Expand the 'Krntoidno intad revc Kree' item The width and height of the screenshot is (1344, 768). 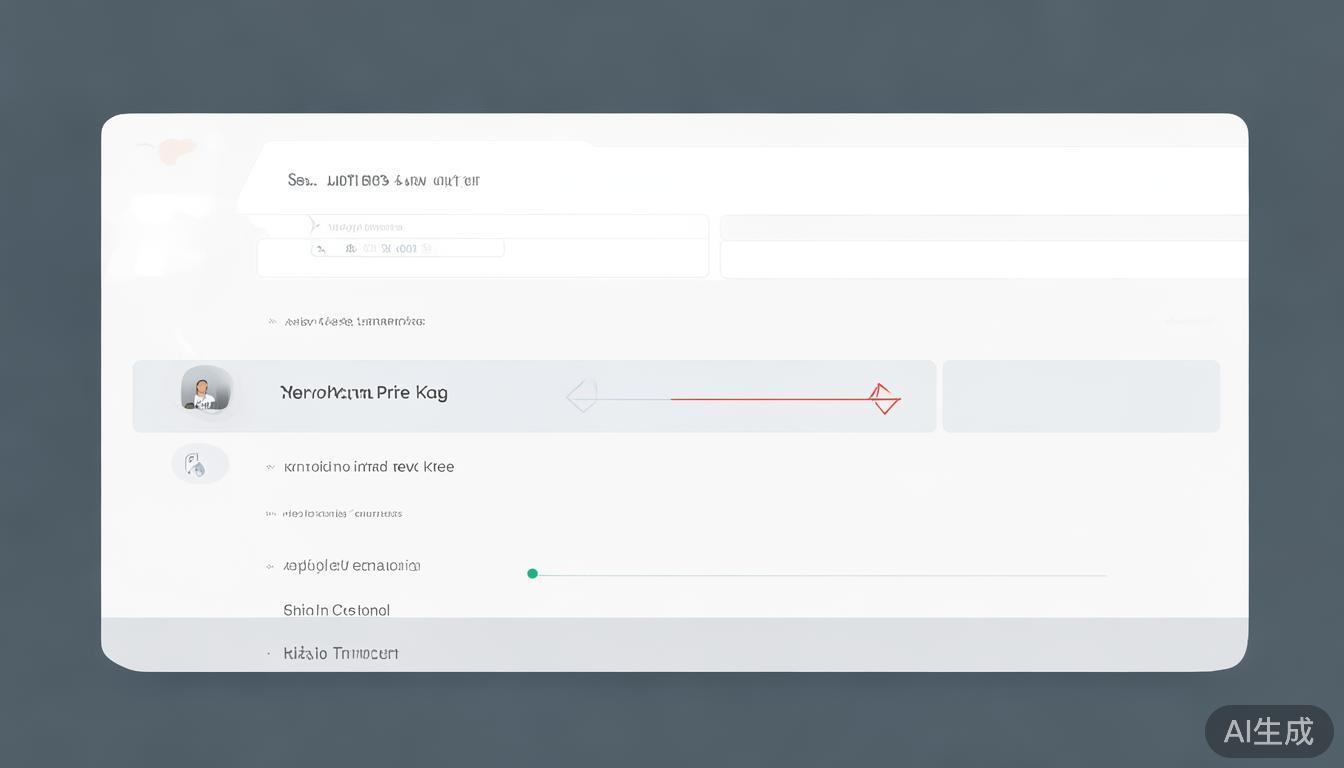[271, 467]
